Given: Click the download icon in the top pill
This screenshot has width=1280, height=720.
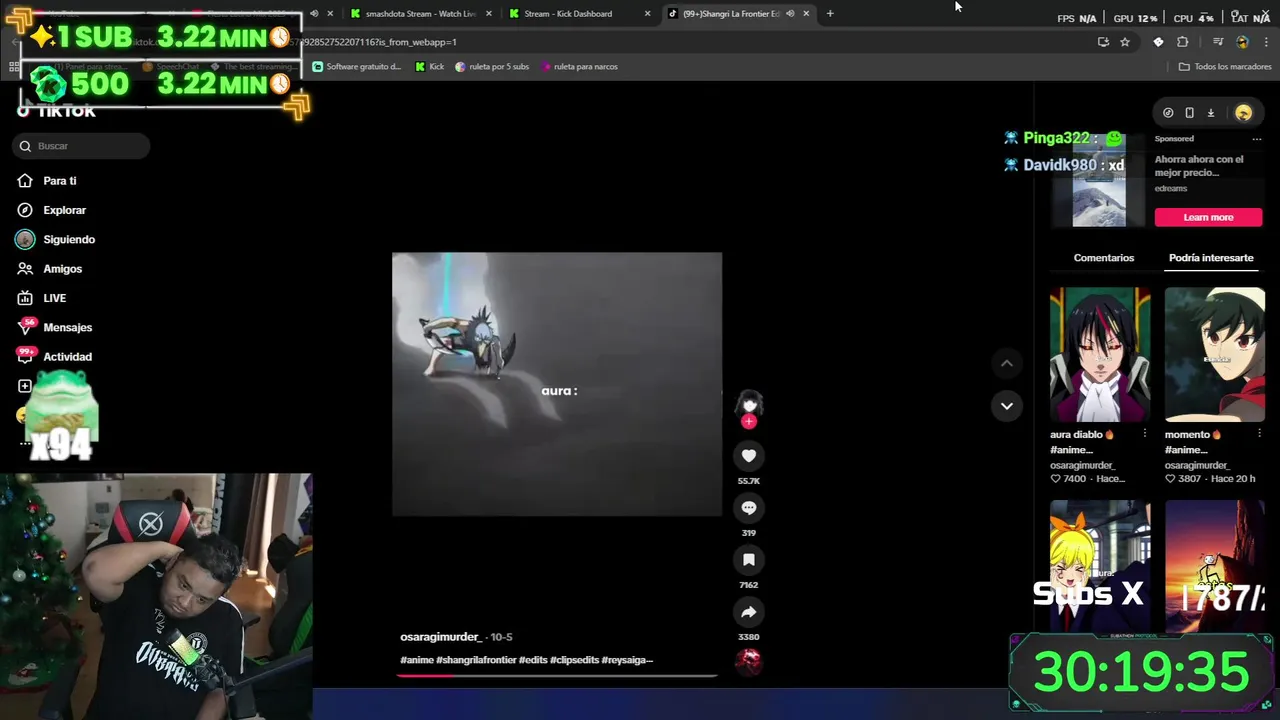Looking at the screenshot, I should 1210,113.
